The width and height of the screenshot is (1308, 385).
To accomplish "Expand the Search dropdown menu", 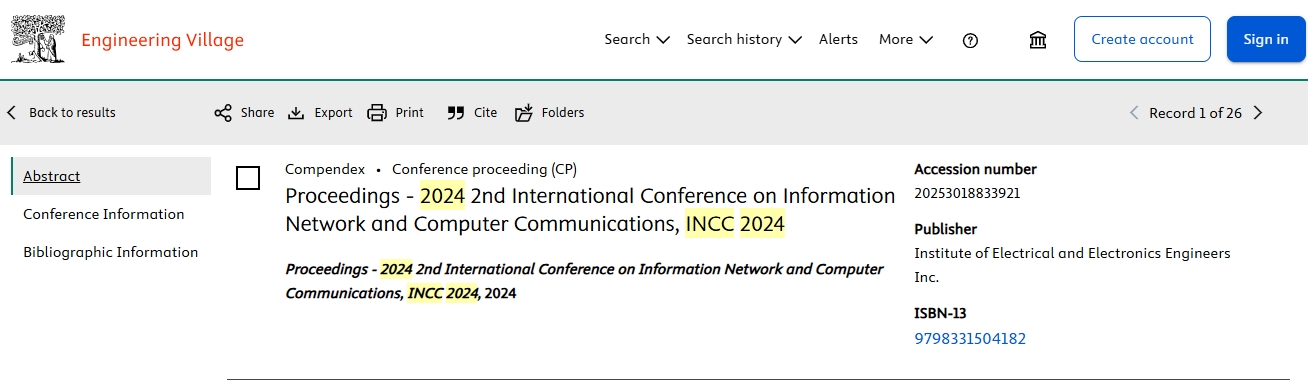I will click(x=637, y=40).
